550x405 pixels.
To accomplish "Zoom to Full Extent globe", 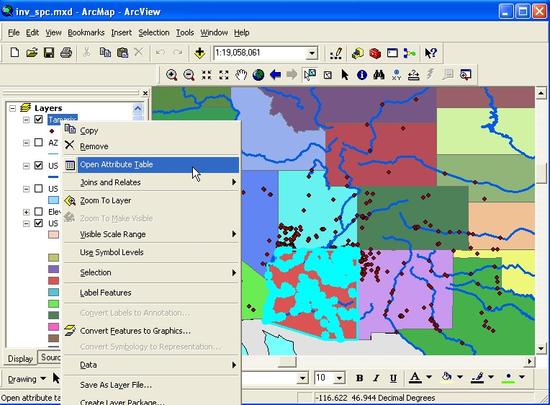I will click(x=258, y=75).
